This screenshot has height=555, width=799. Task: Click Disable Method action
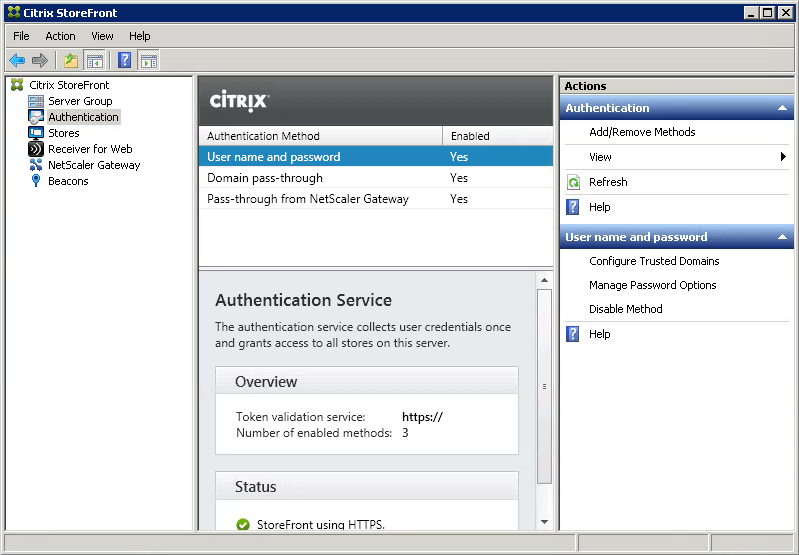[x=625, y=309]
